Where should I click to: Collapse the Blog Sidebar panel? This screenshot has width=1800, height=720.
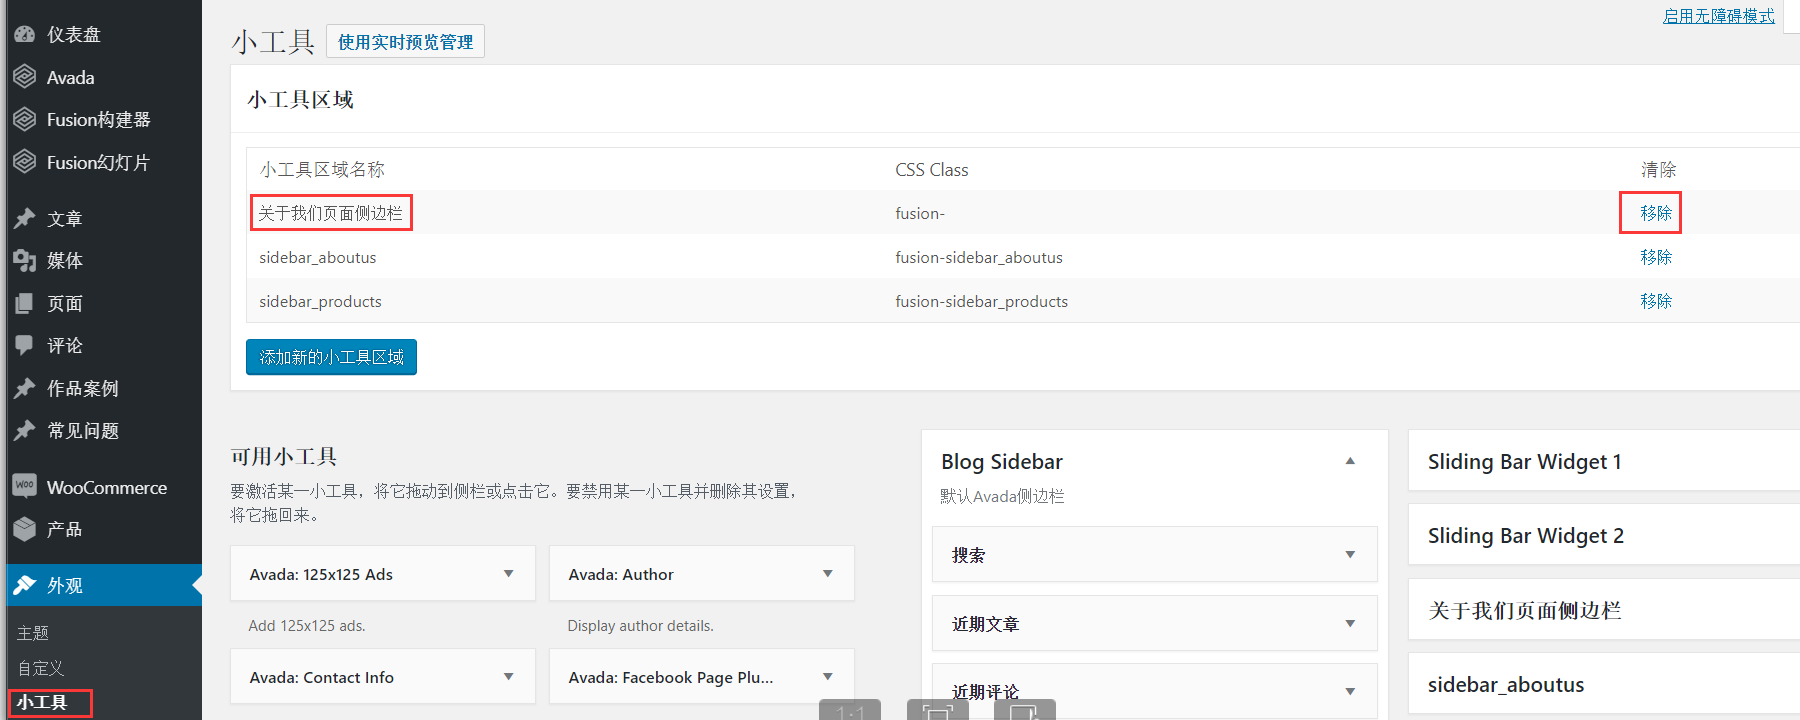tap(1350, 461)
